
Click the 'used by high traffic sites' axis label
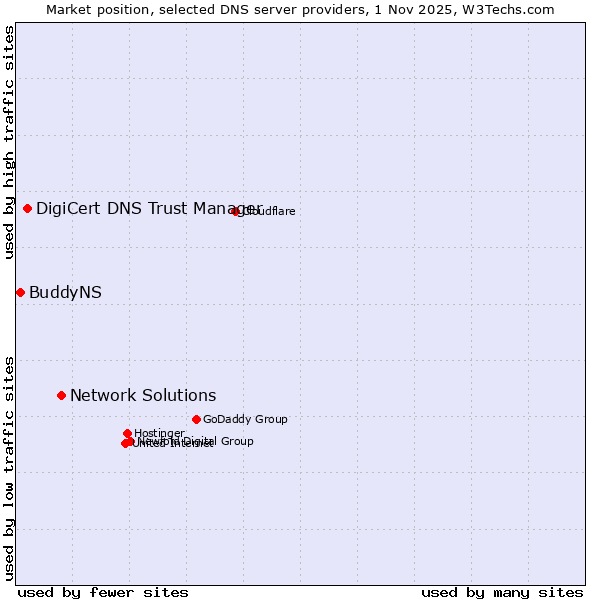(x=9, y=142)
